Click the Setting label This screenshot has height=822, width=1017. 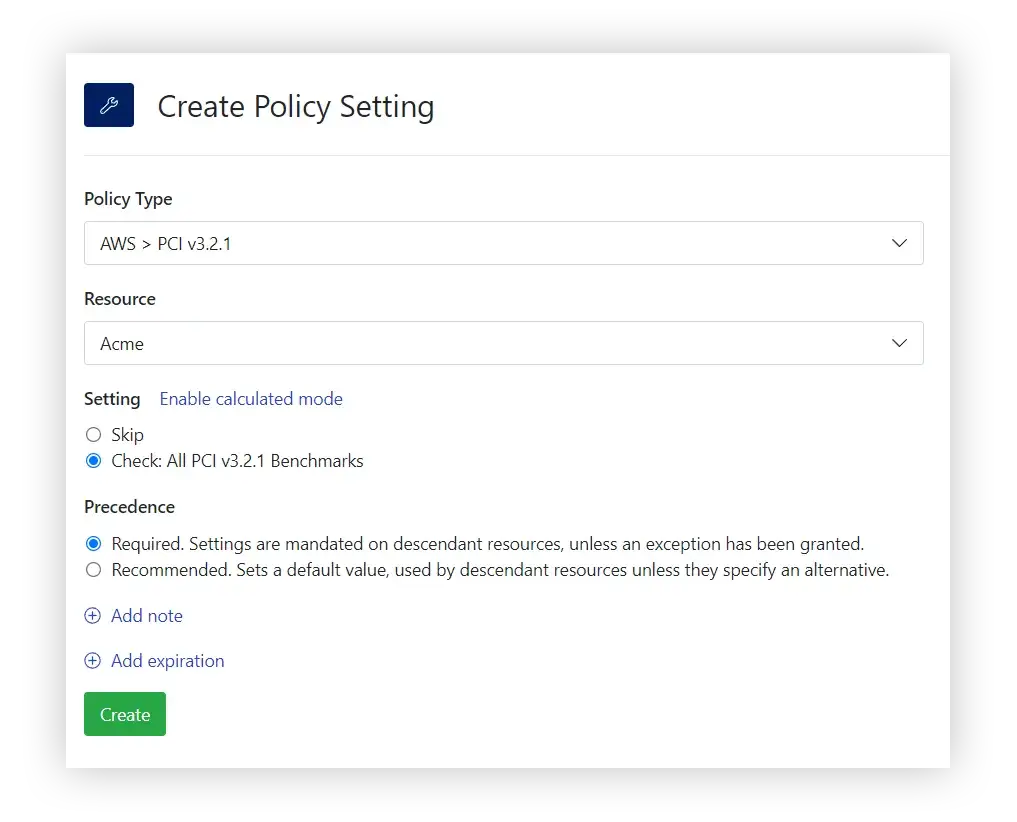click(x=112, y=399)
